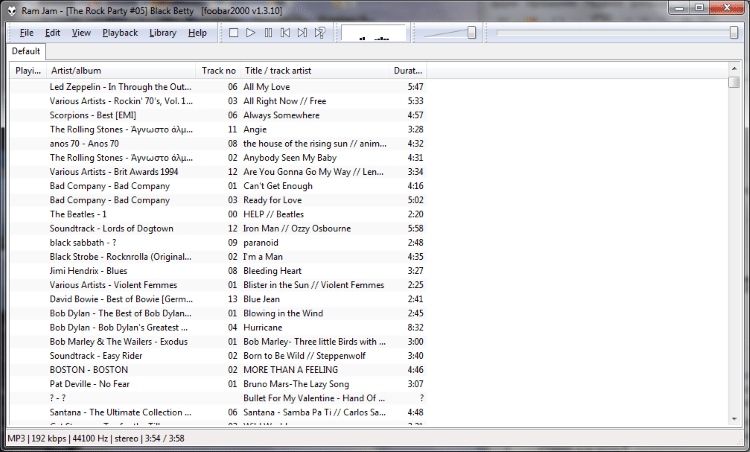
Task: Open the View menu
Action: [x=81, y=33]
